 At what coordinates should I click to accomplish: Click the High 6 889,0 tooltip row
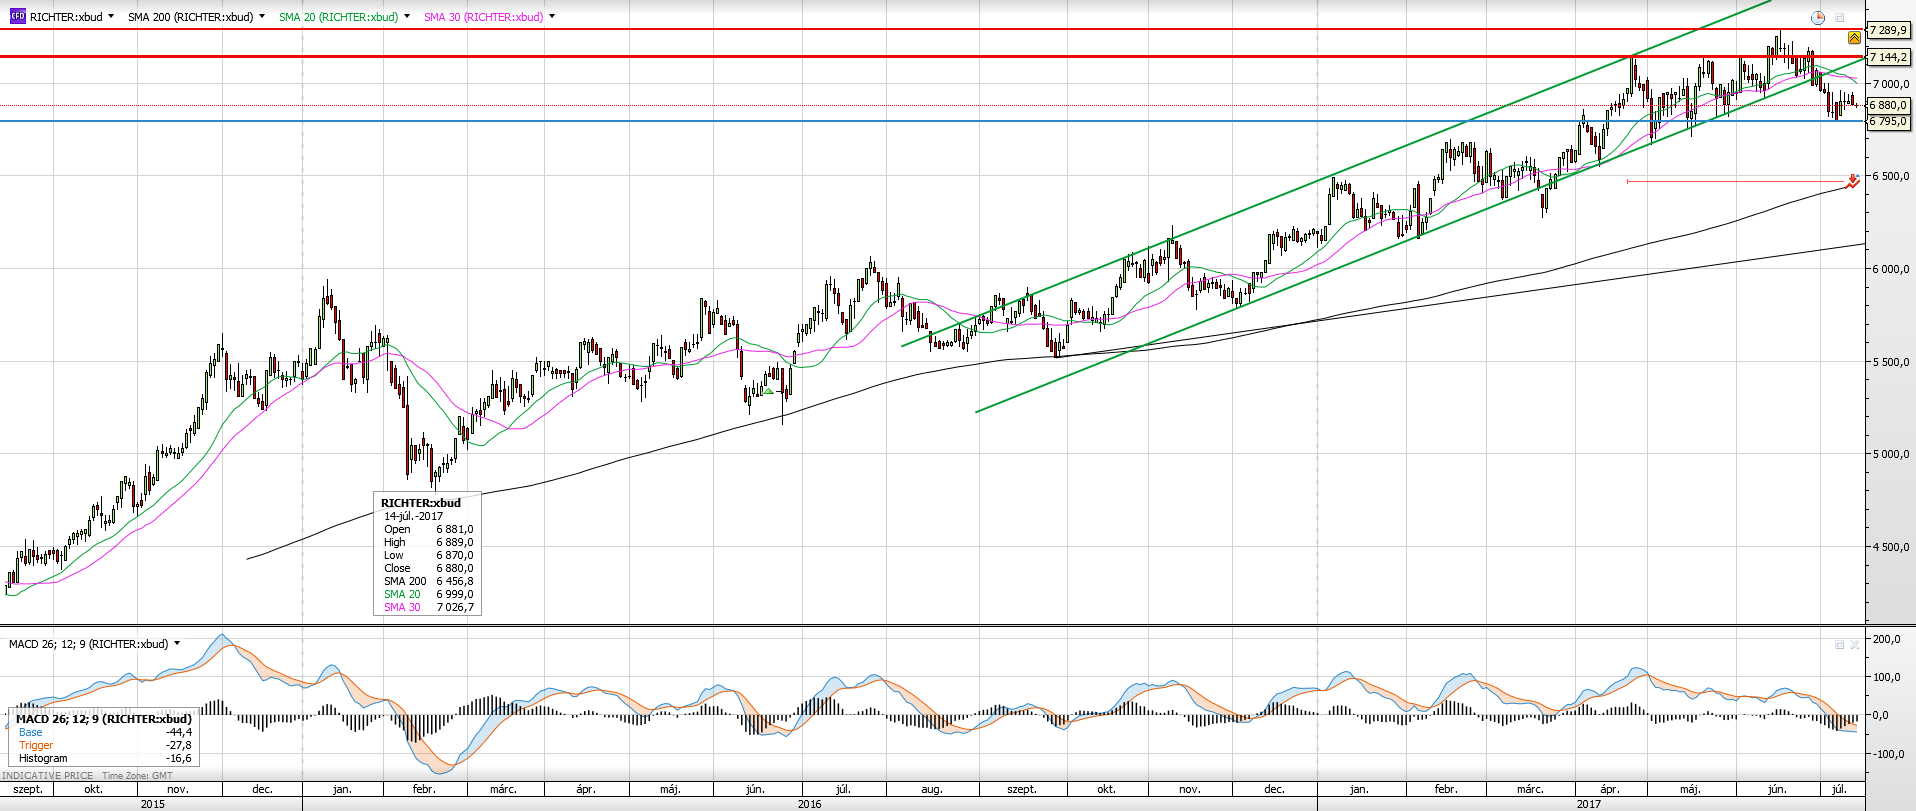[428, 542]
